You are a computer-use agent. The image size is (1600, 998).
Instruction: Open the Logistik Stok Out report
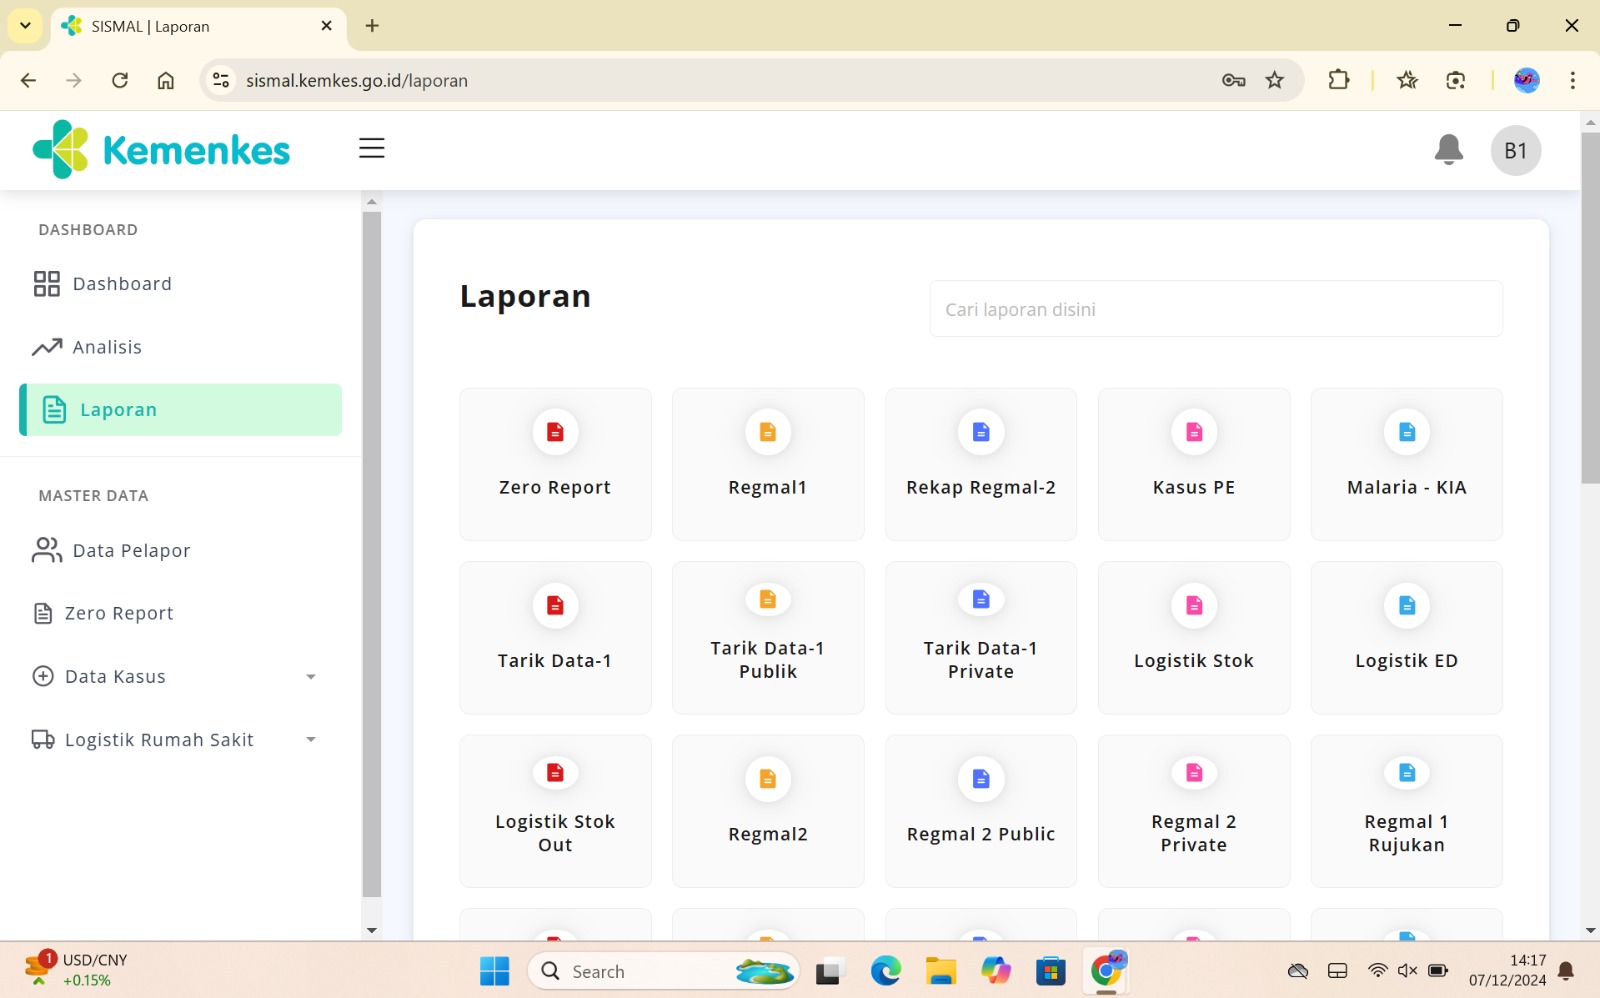[x=555, y=811]
